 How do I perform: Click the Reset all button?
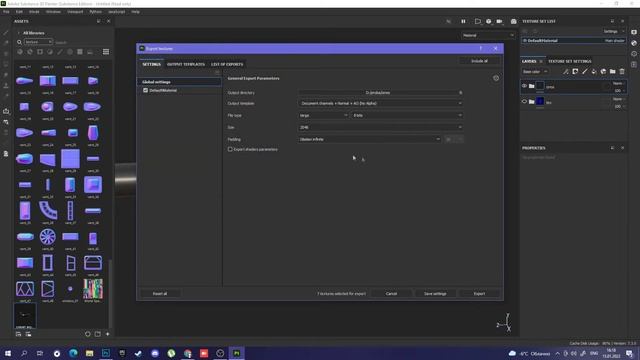coord(160,293)
